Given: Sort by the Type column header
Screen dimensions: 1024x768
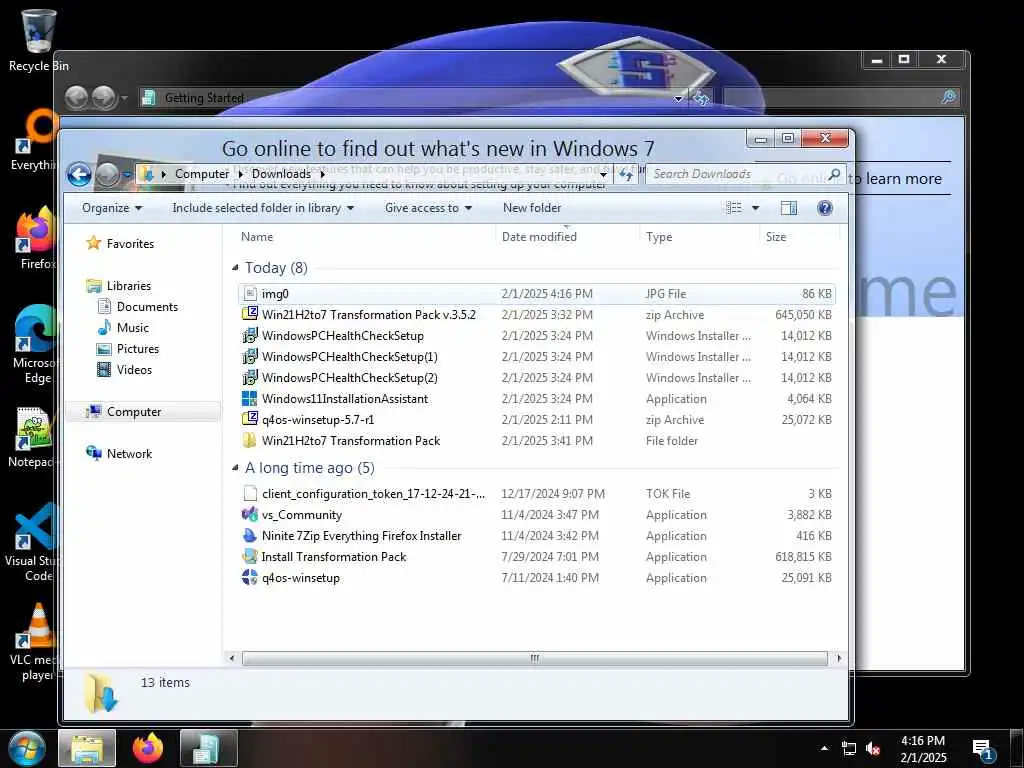Looking at the screenshot, I should pyautogui.click(x=659, y=236).
